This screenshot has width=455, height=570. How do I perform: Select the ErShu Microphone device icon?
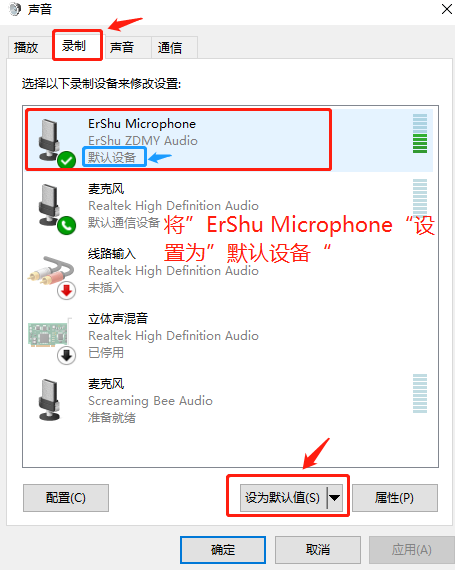coord(49,140)
